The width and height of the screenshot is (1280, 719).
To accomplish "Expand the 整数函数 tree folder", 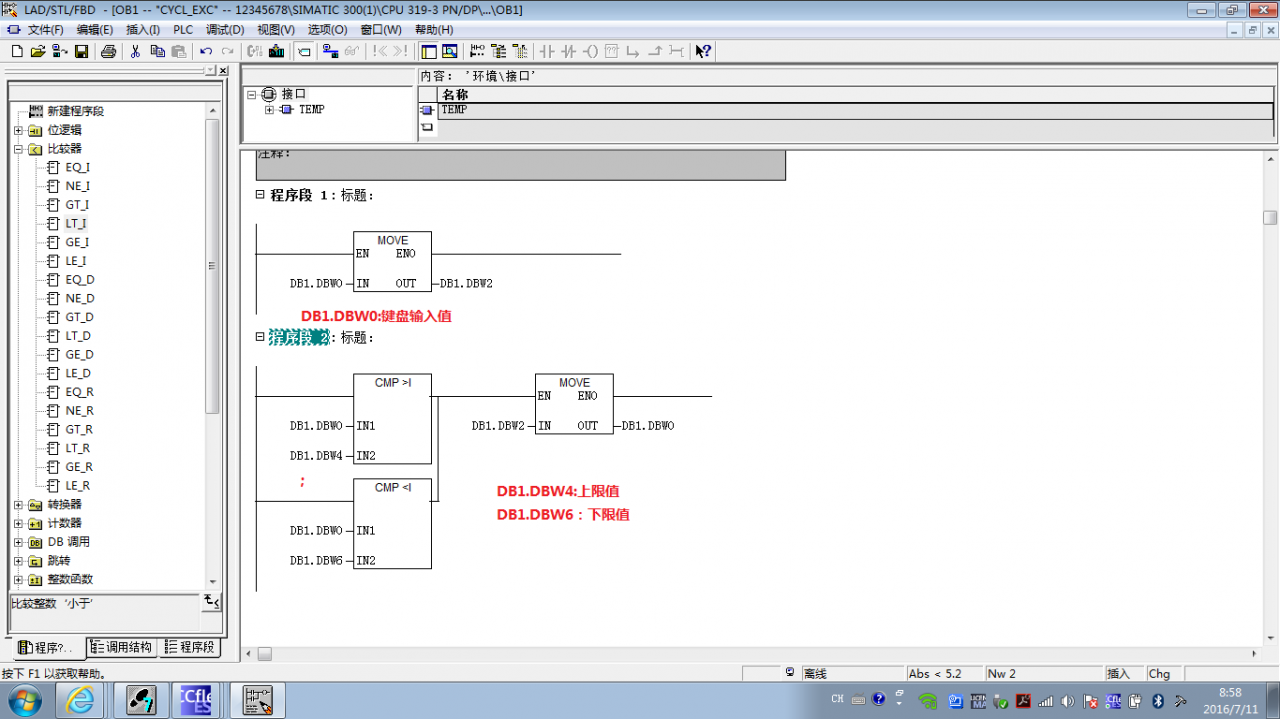I will (18, 579).
